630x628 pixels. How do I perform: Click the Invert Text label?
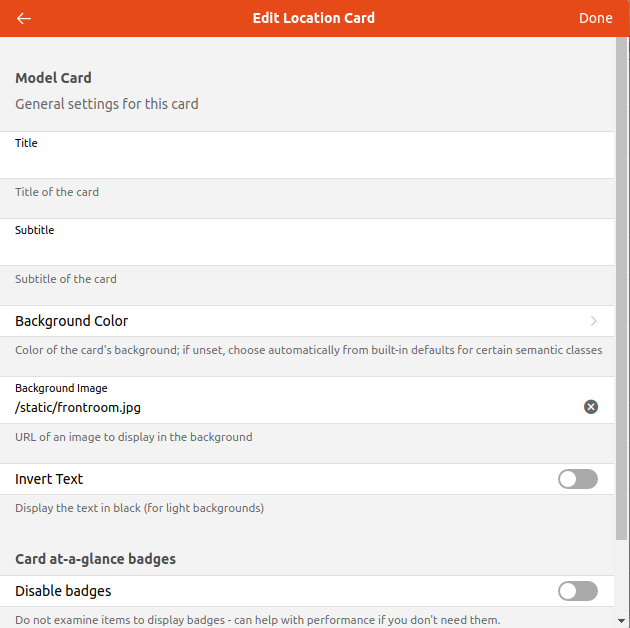coord(49,480)
